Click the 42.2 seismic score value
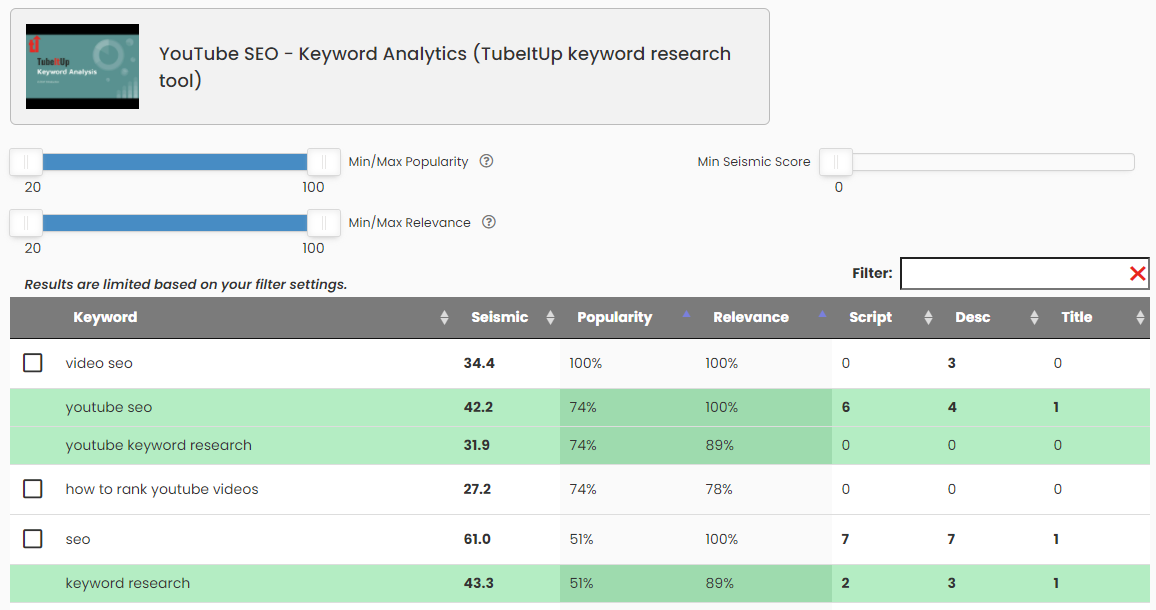Viewport: 1156px width, 610px height. coord(478,407)
